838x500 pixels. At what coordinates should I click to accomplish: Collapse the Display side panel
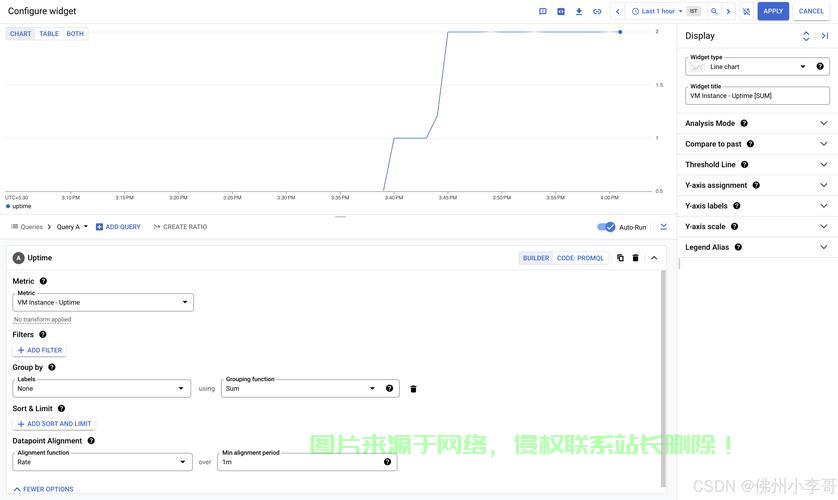[x=825, y=36]
